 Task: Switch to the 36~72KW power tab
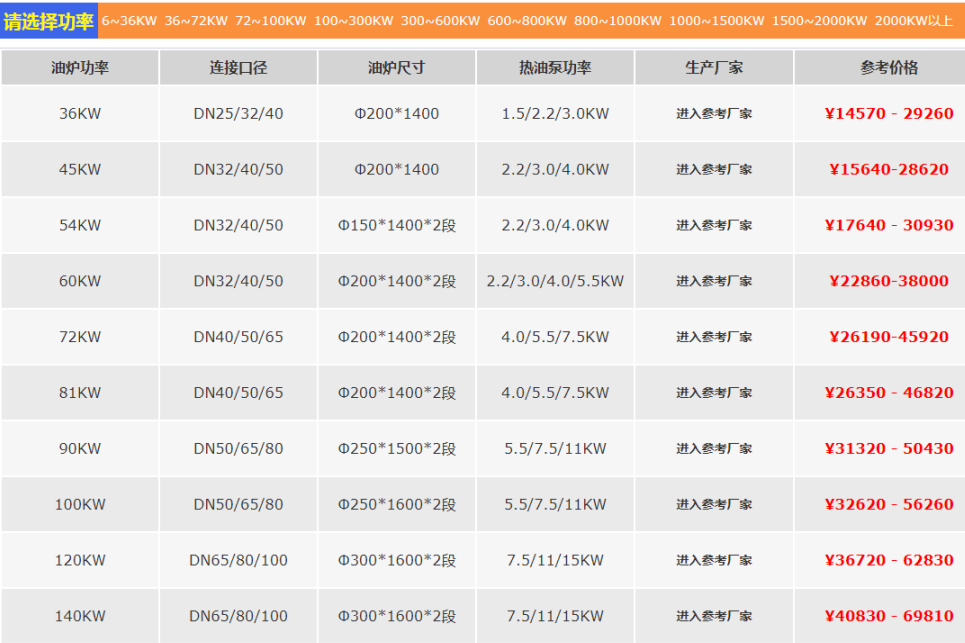click(195, 20)
